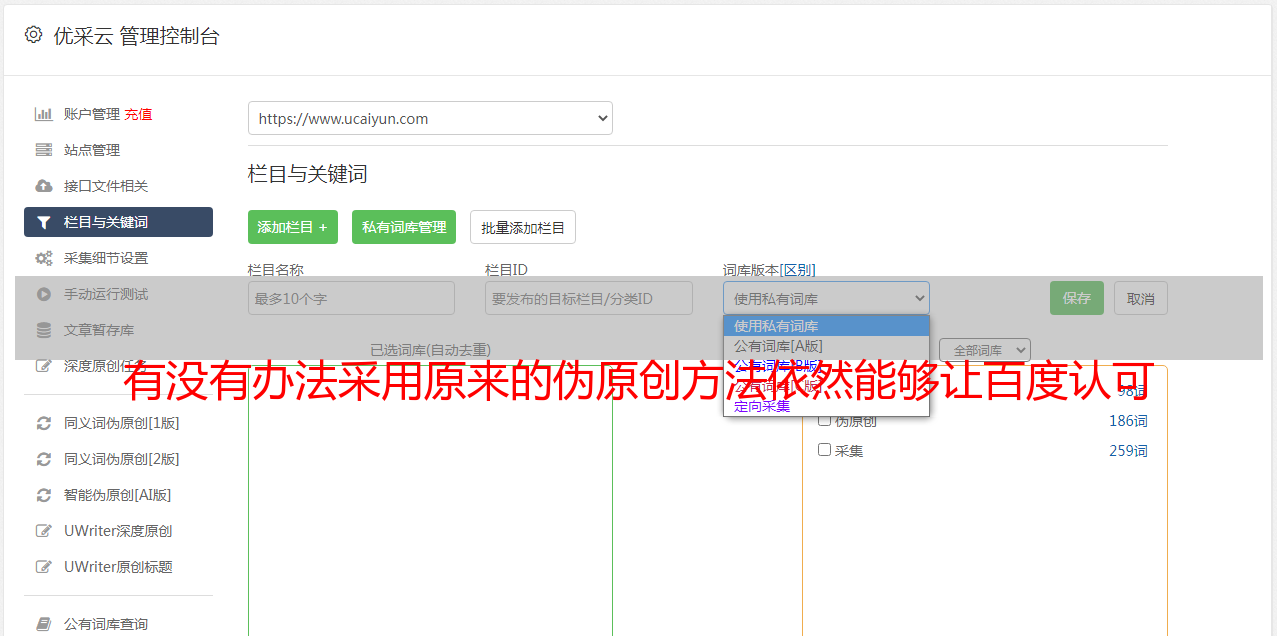Image resolution: width=1277 pixels, height=636 pixels.
Task: Tick the 采集 checkbox
Action: (825, 450)
